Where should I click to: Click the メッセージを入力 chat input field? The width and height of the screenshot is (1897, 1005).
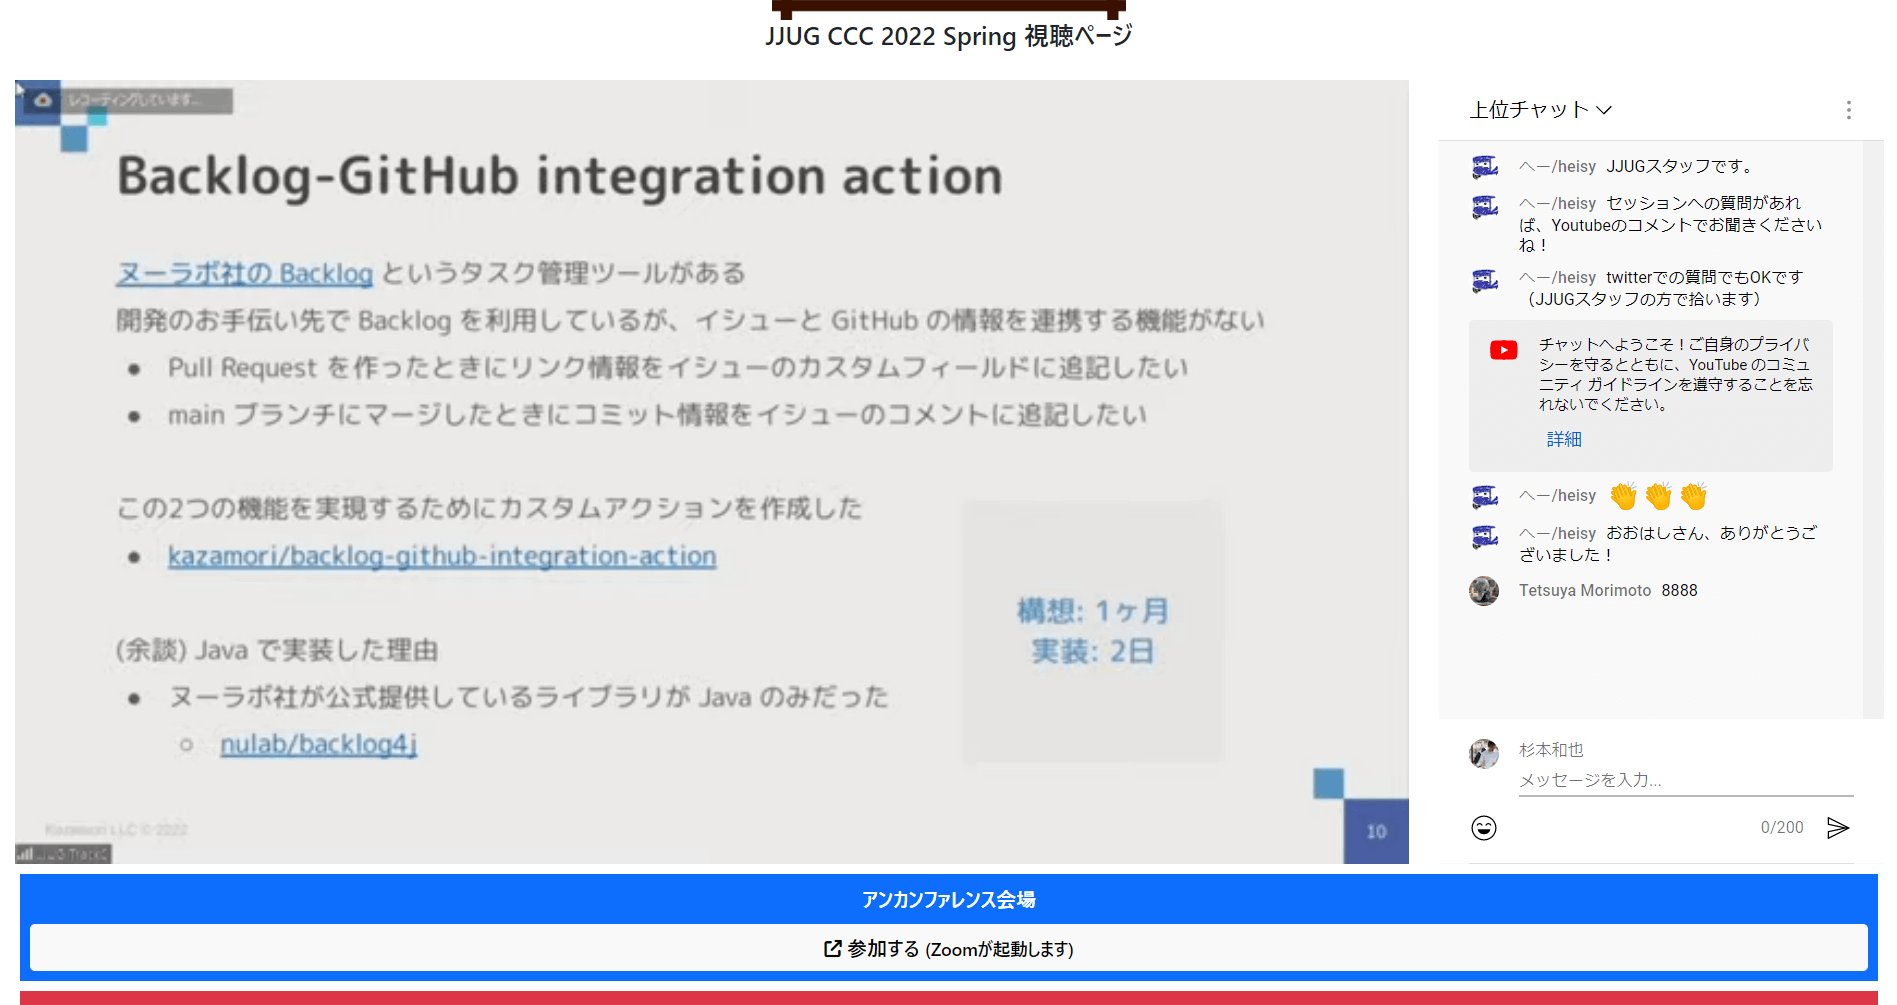1686,780
